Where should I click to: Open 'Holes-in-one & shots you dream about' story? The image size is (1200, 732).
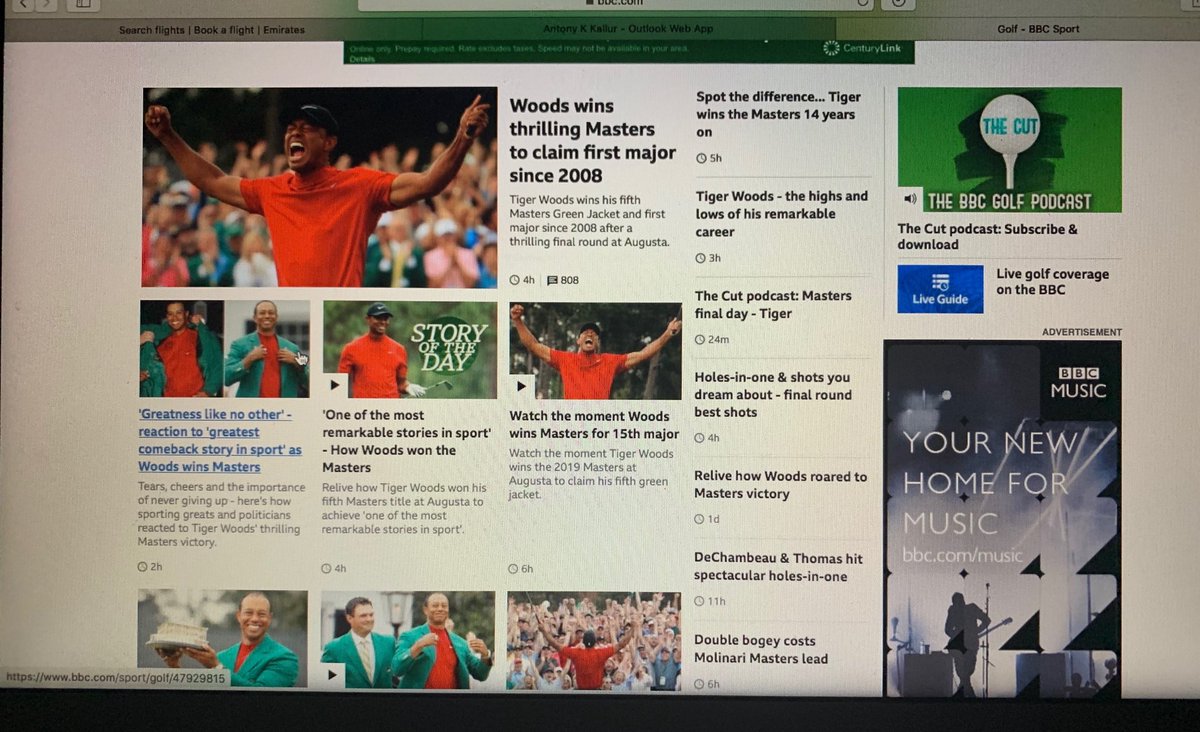[773, 395]
